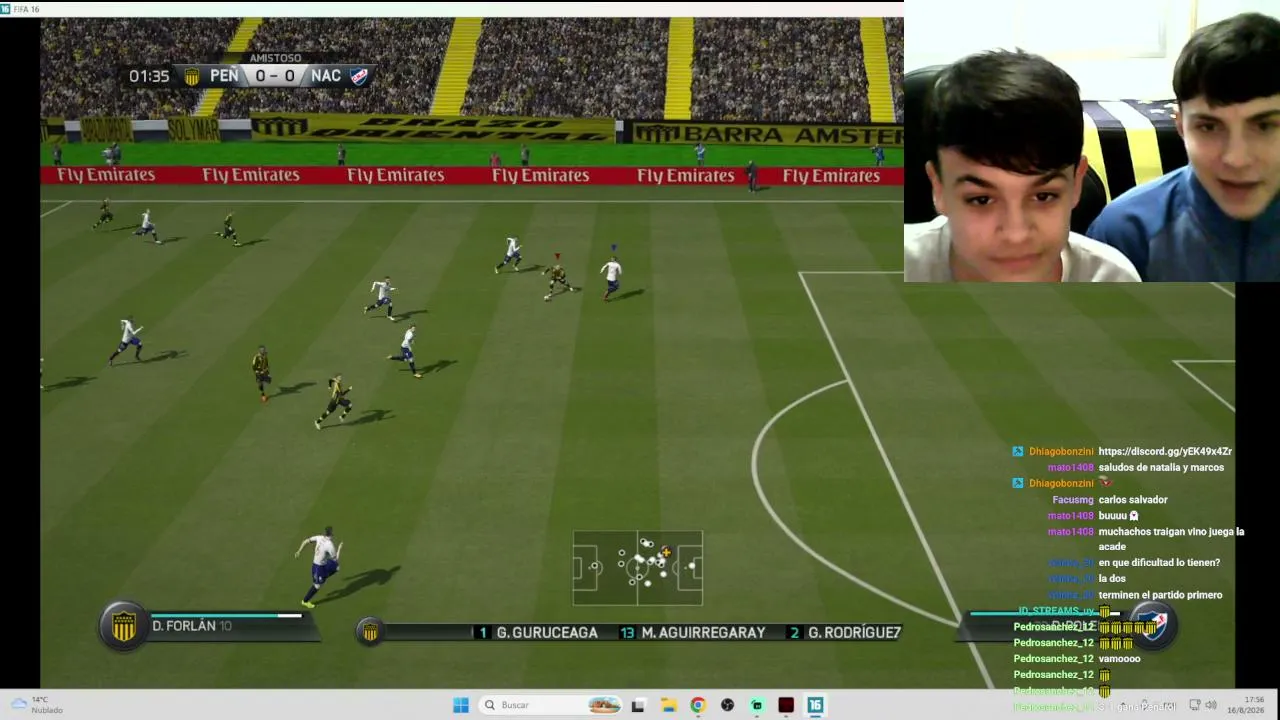Image resolution: width=1280 pixels, height=720 pixels.
Task: Click the Pedrosanchez_12 username beside 'vamoooo'
Action: pyautogui.click(x=1054, y=659)
